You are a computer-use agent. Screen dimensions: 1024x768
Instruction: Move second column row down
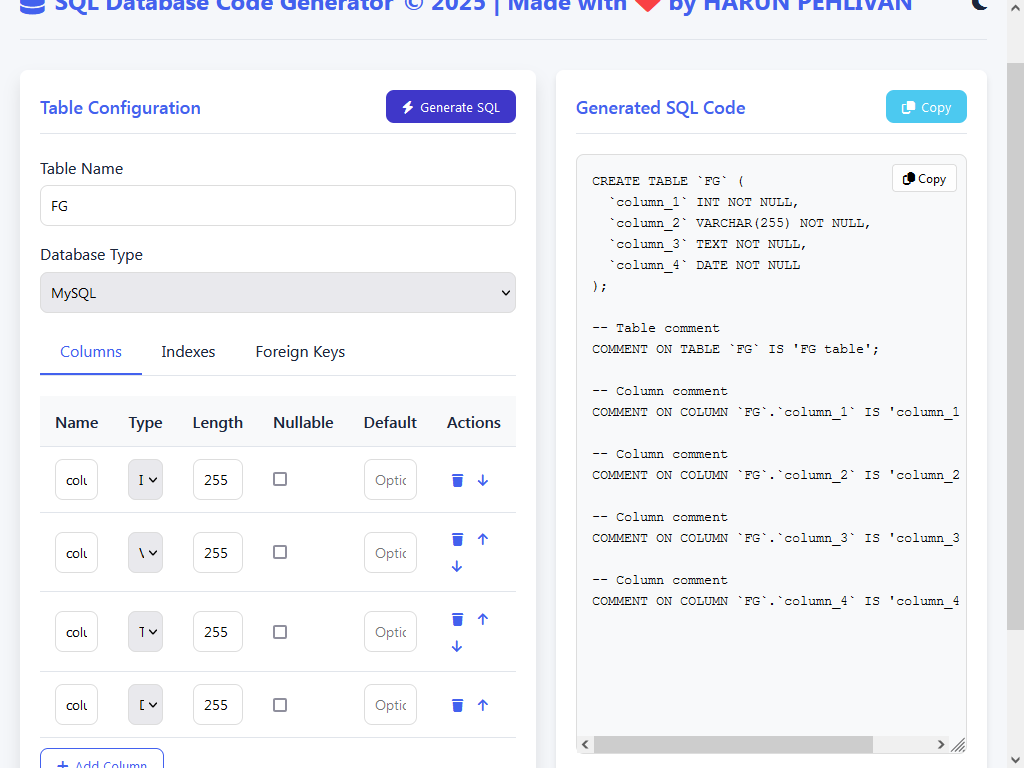pos(456,566)
